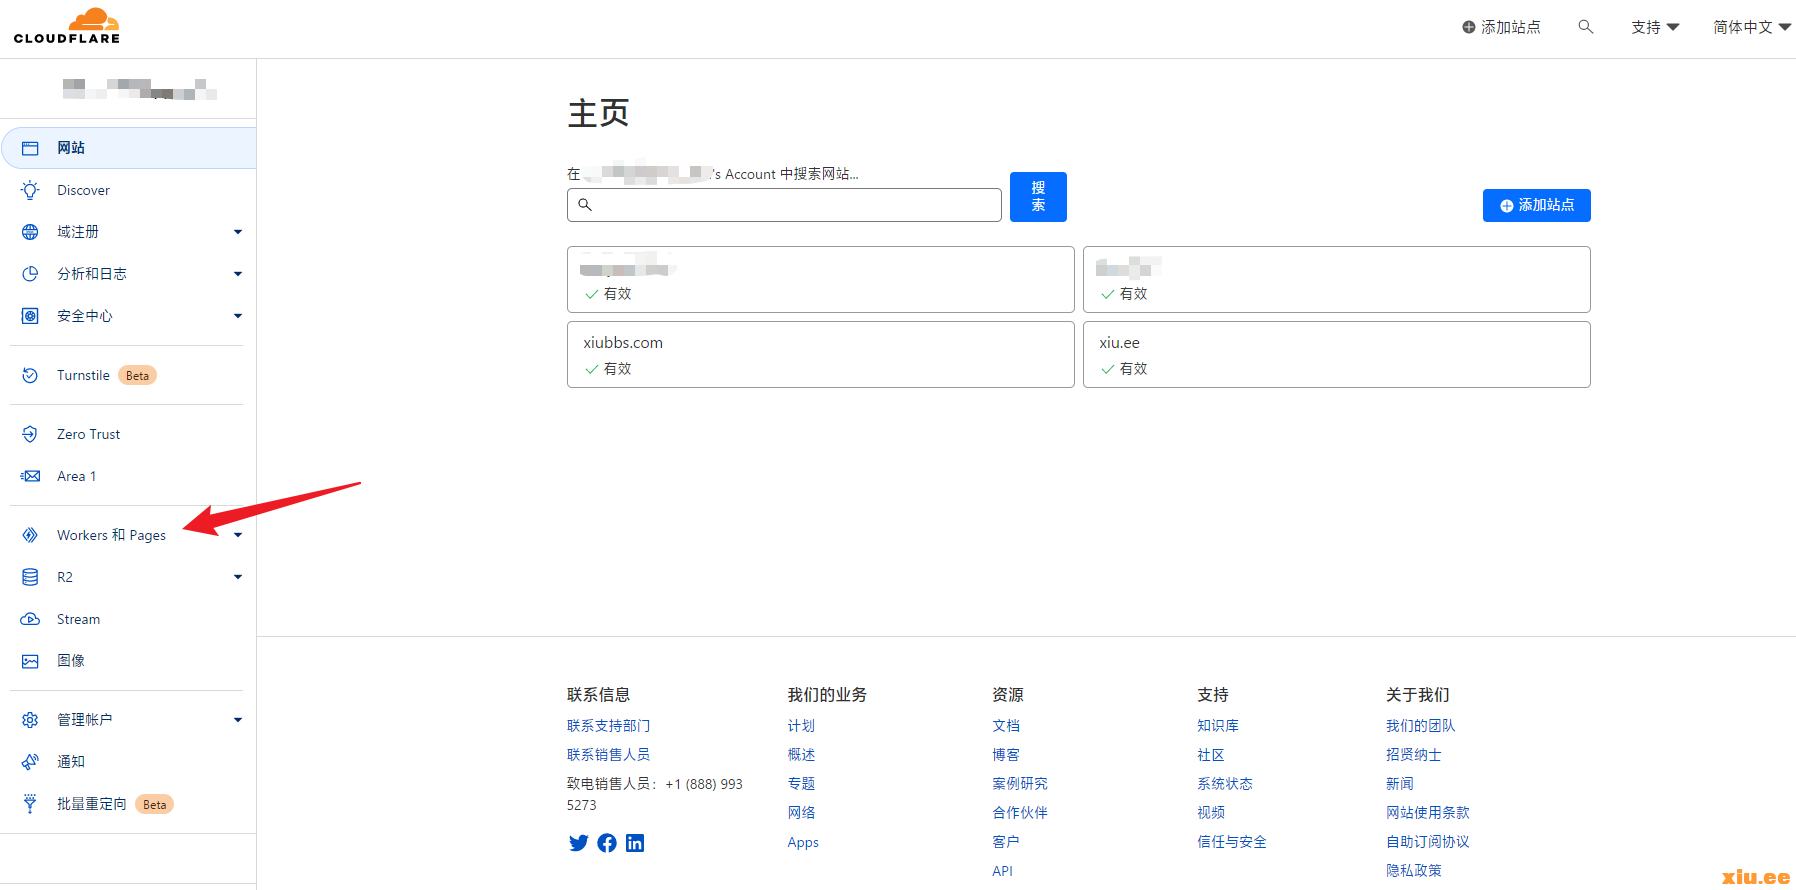Click the Stream cloud icon
1796x890 pixels.
coord(30,619)
